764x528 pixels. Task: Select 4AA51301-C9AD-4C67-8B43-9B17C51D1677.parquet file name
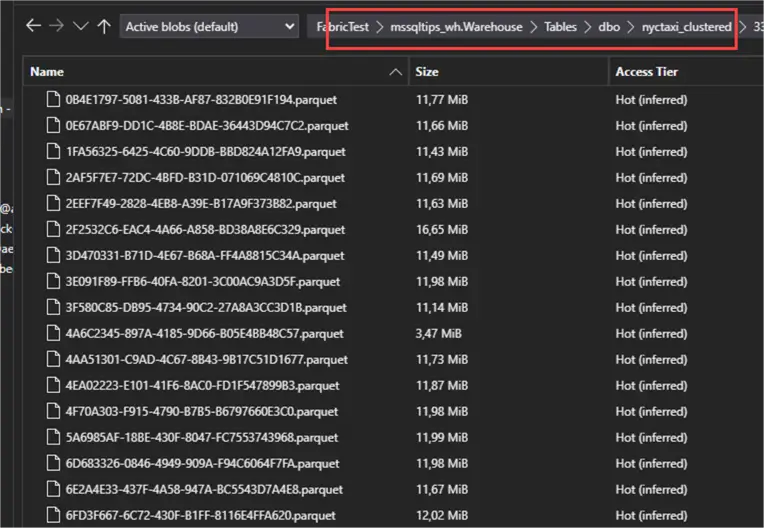(x=207, y=359)
